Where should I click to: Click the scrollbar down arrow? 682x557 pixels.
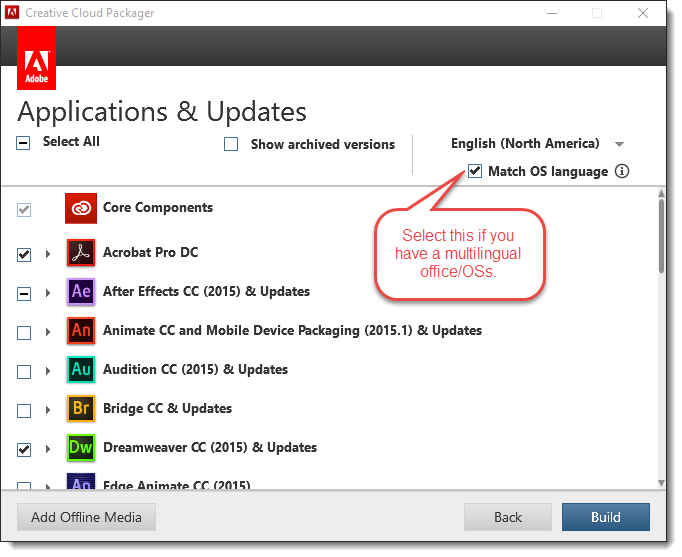pos(662,483)
